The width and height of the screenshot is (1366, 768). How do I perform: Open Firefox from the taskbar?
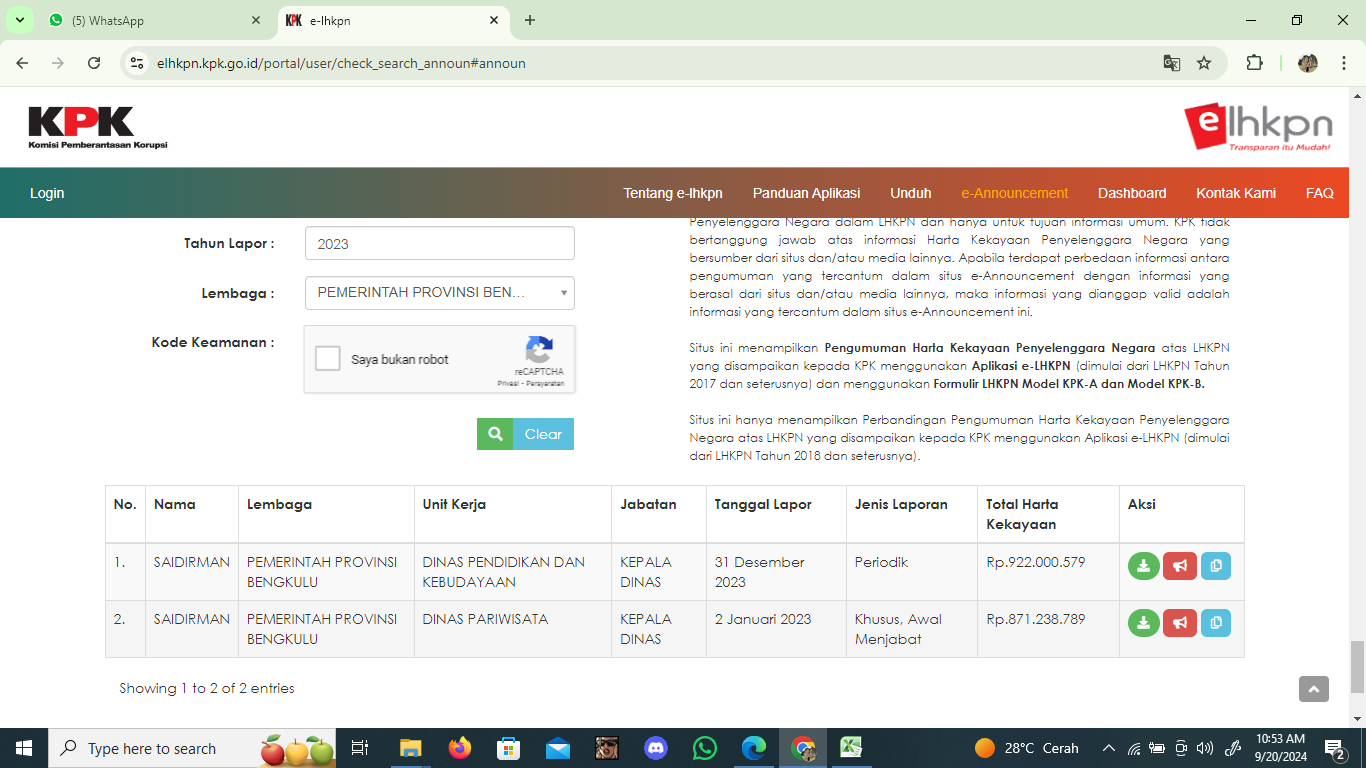pyautogui.click(x=460, y=748)
